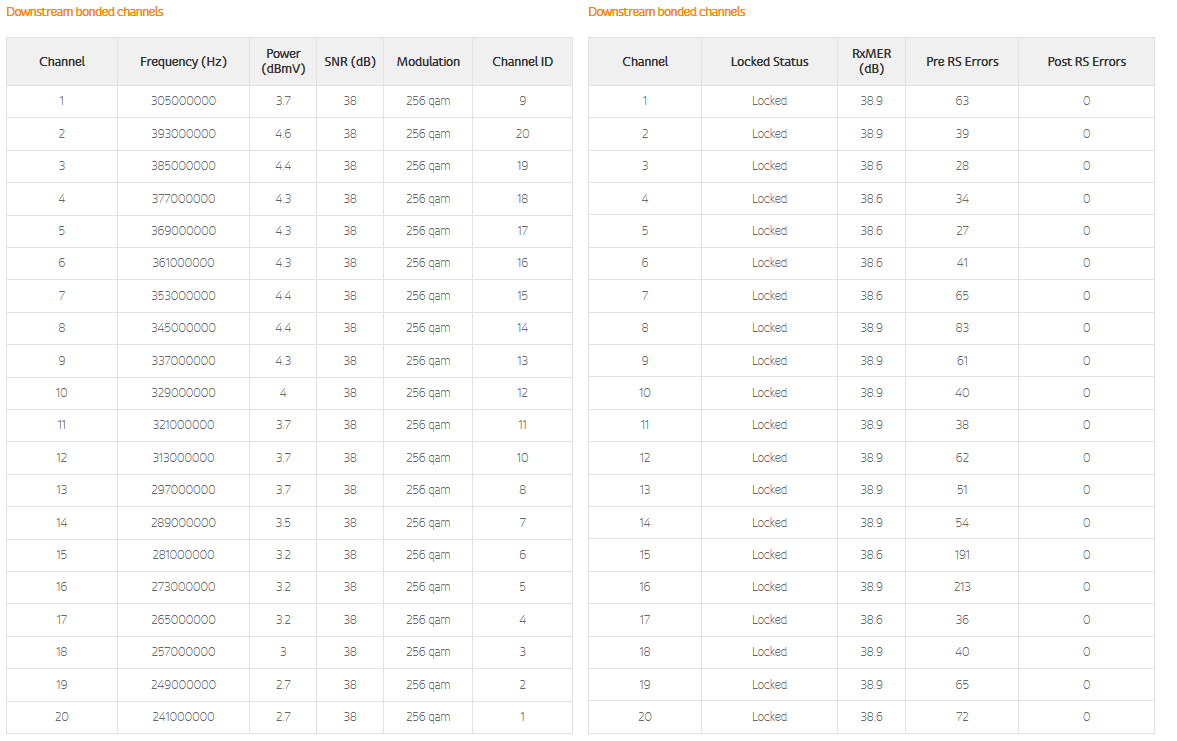Image resolution: width=1177 pixels, height=741 pixels.
Task: Select the SNR (dB) column header
Action: (x=350, y=62)
